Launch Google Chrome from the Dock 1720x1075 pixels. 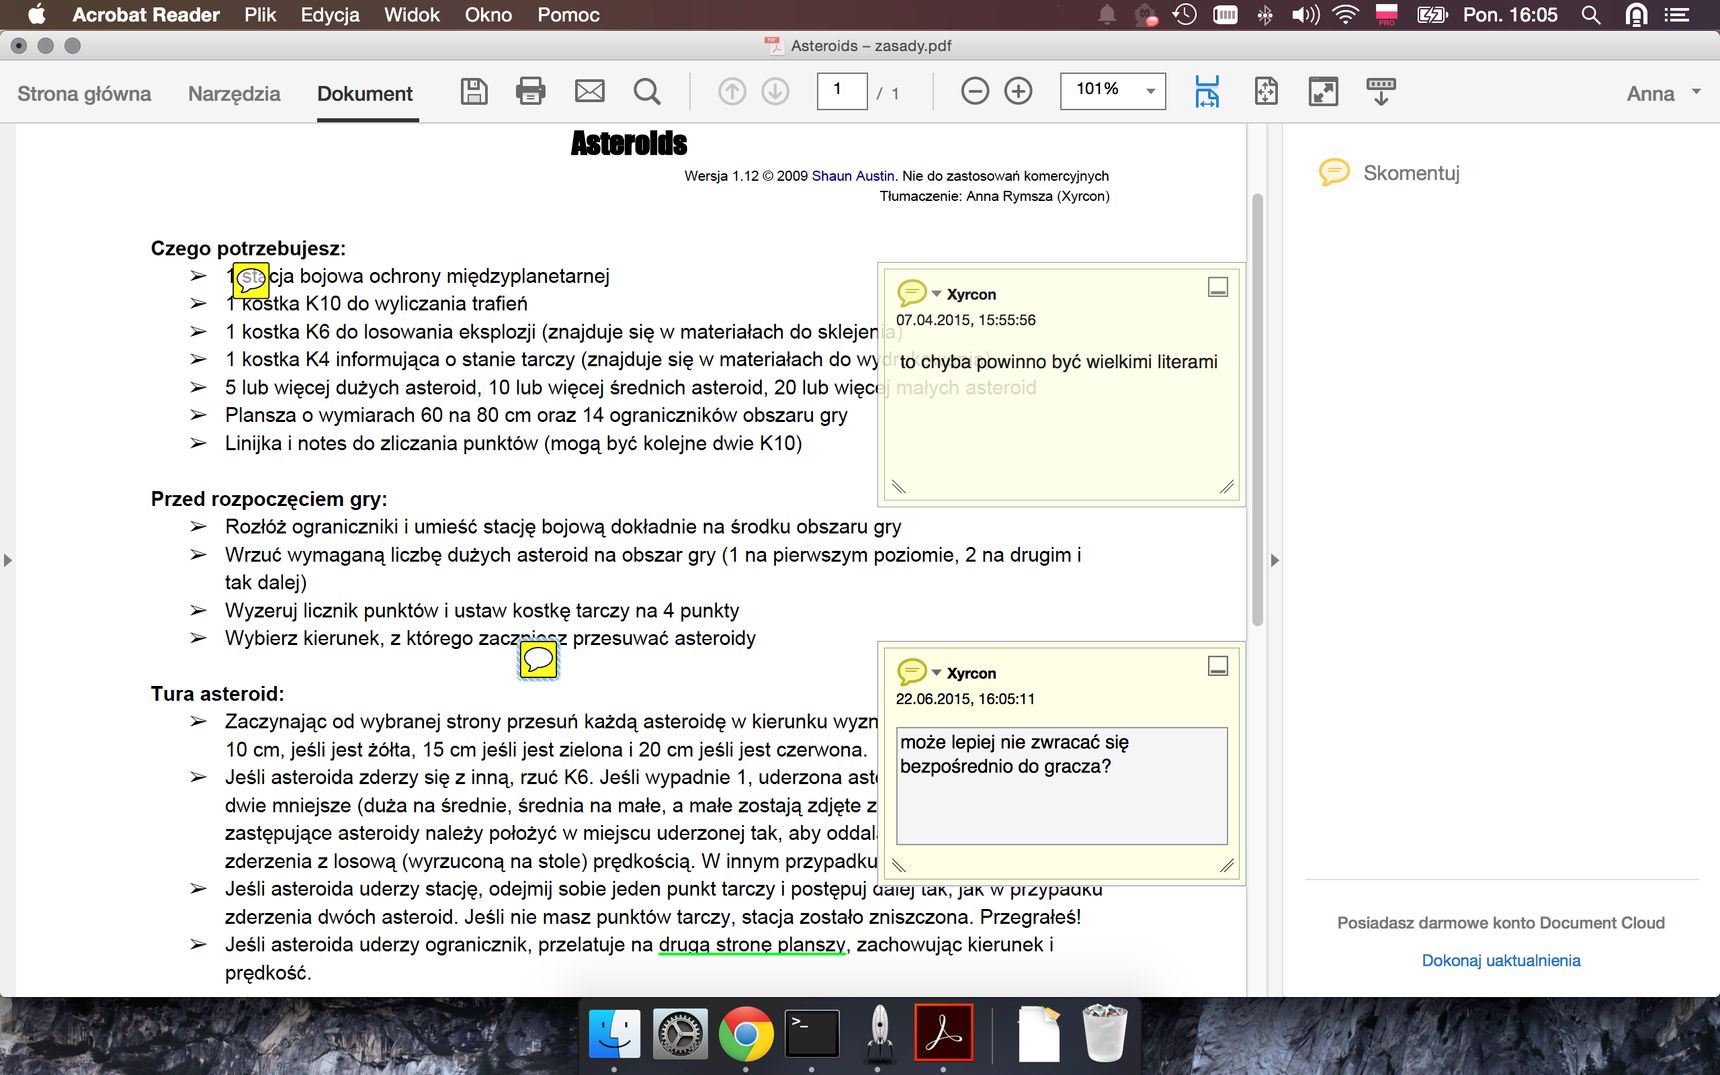746,1034
